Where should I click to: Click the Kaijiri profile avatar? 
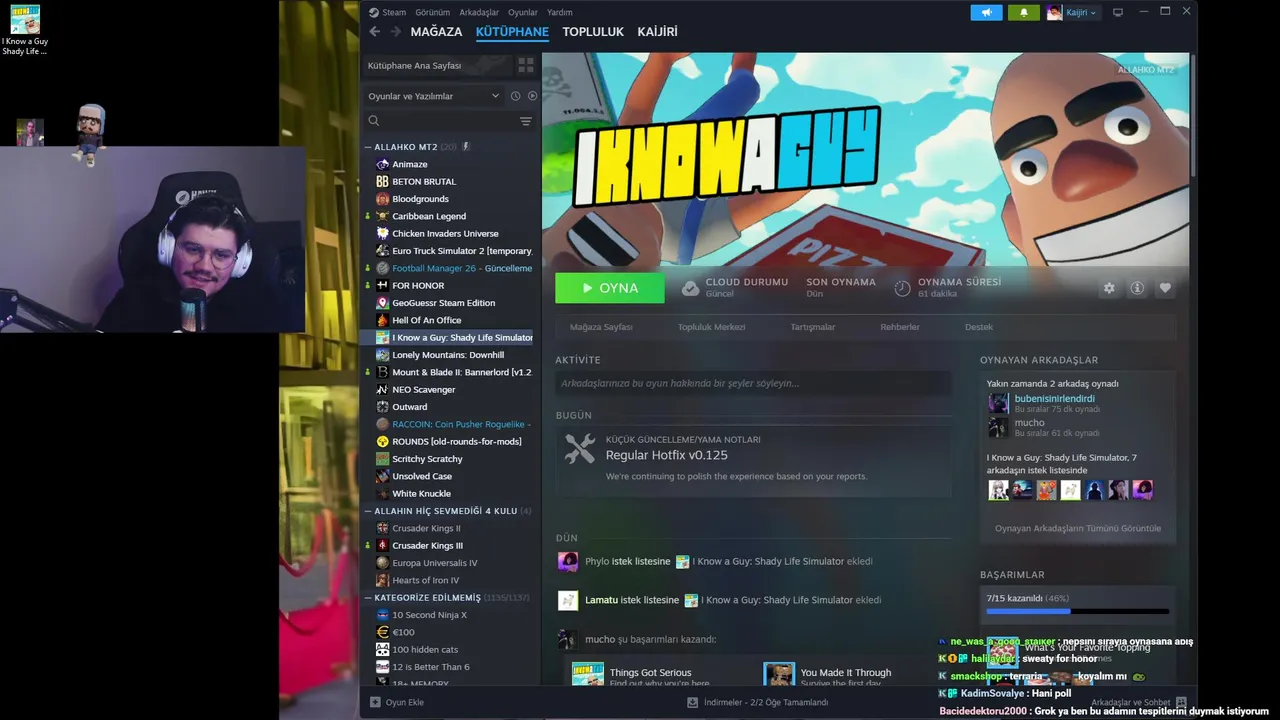tap(1054, 12)
